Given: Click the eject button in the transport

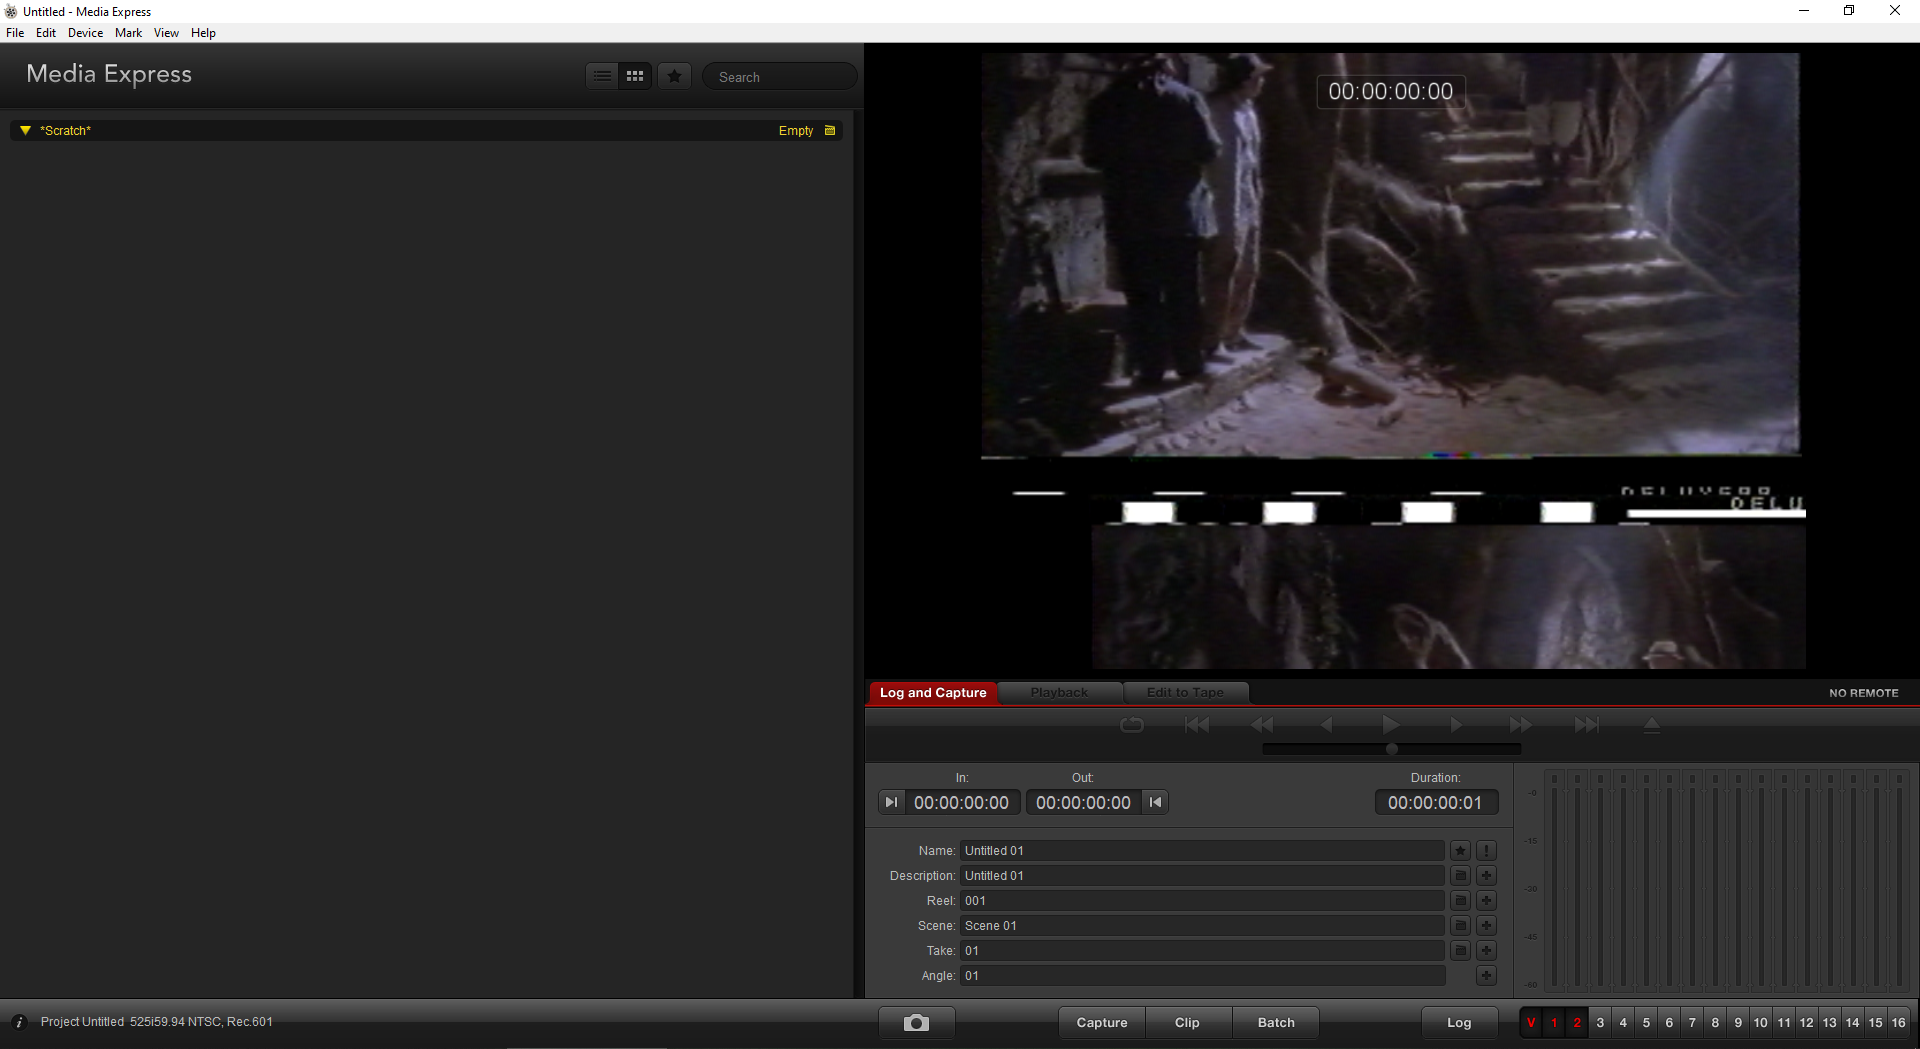Looking at the screenshot, I should [x=1652, y=725].
